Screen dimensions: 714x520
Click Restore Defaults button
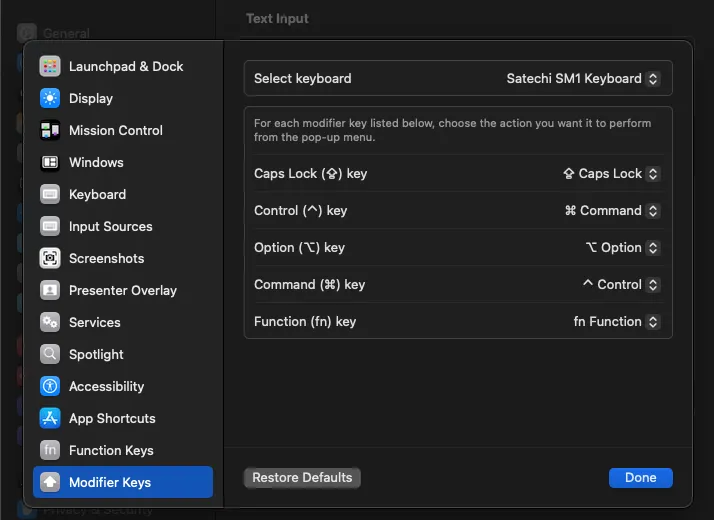point(302,478)
